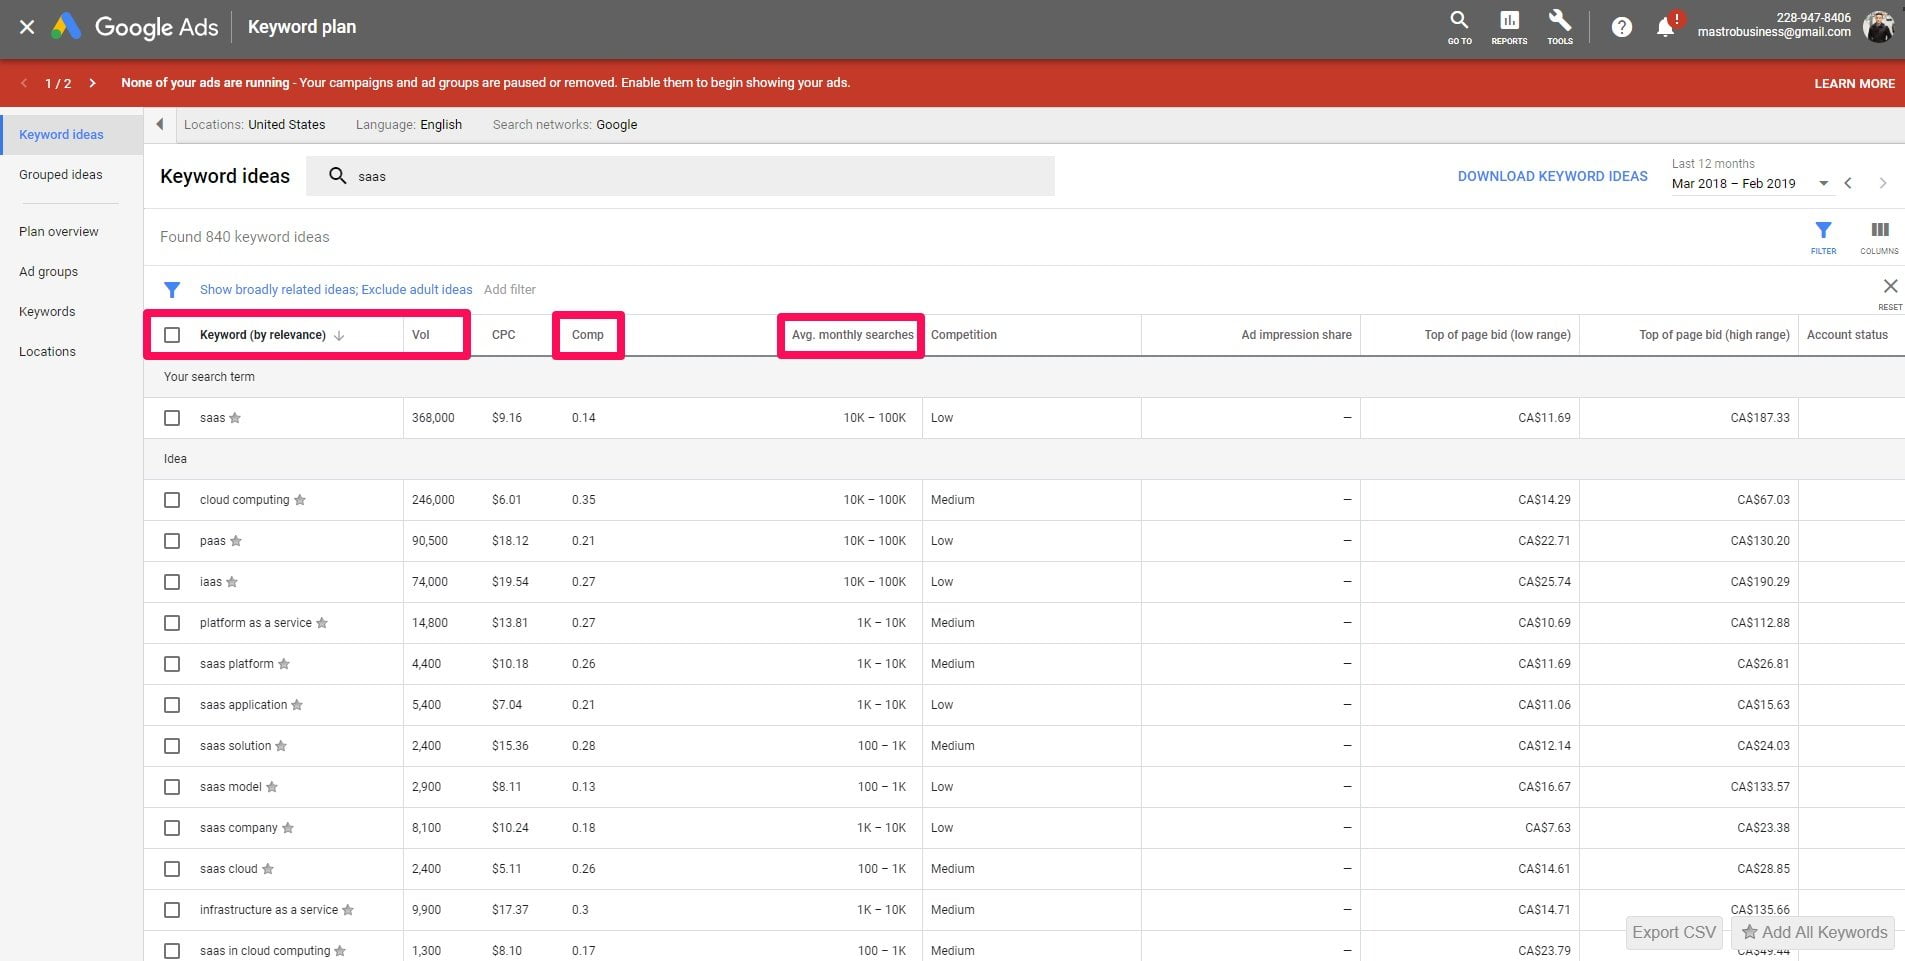Screen dimensions: 1905x961
Task: Star the infrastructure as a service keyword
Action: [x=348, y=910]
